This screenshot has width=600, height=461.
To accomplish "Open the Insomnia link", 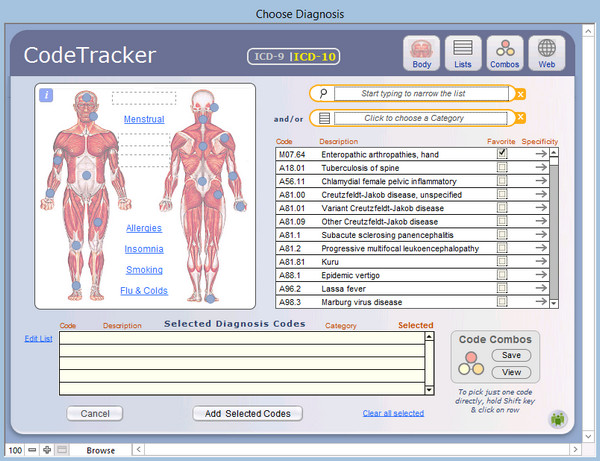I will point(144,249).
